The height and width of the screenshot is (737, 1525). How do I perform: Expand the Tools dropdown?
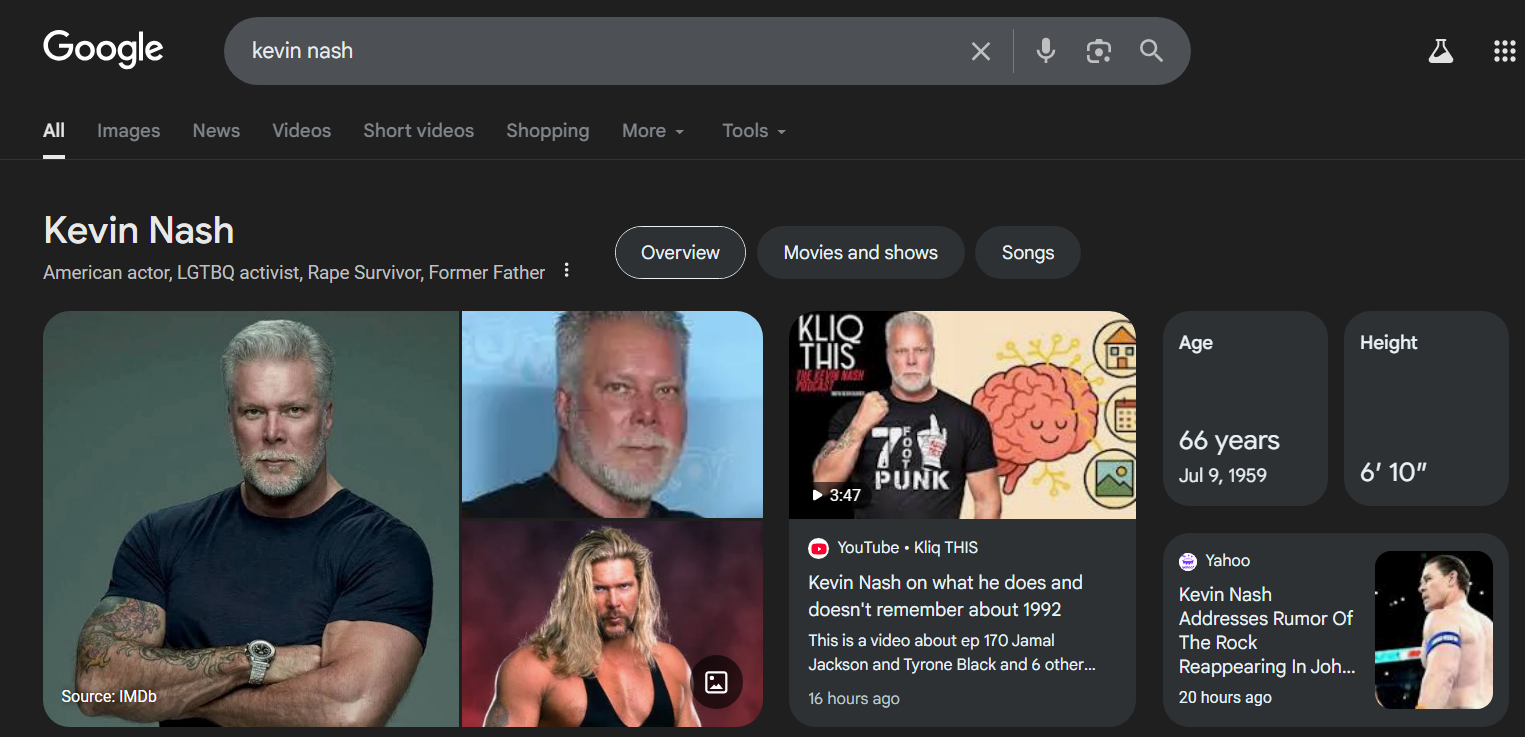(754, 131)
